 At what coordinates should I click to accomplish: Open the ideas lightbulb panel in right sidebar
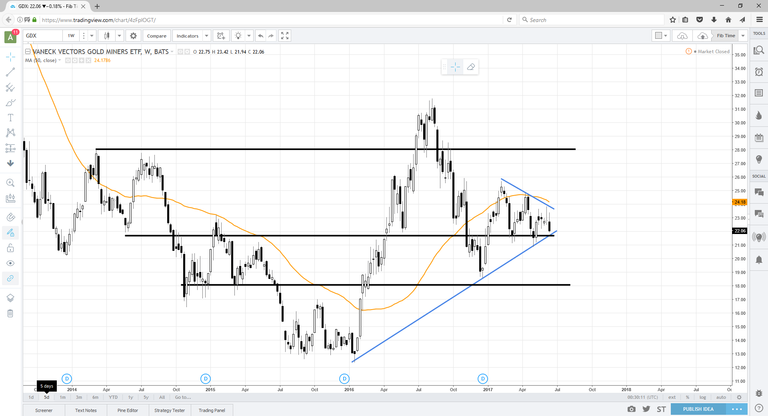click(759, 160)
